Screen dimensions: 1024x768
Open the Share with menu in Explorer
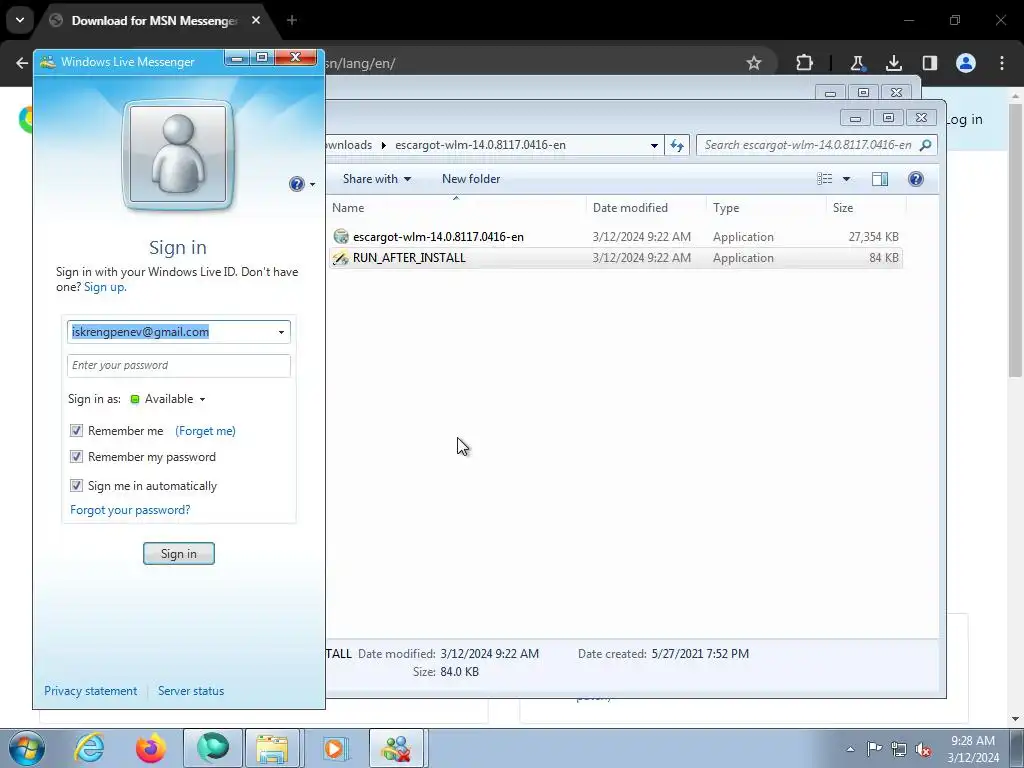pos(377,179)
